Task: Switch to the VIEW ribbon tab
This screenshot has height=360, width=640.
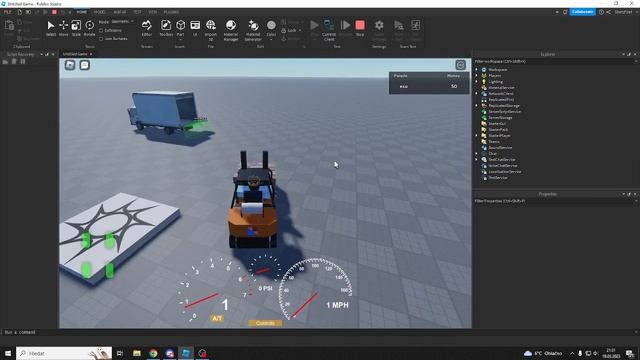Action: tap(153, 12)
